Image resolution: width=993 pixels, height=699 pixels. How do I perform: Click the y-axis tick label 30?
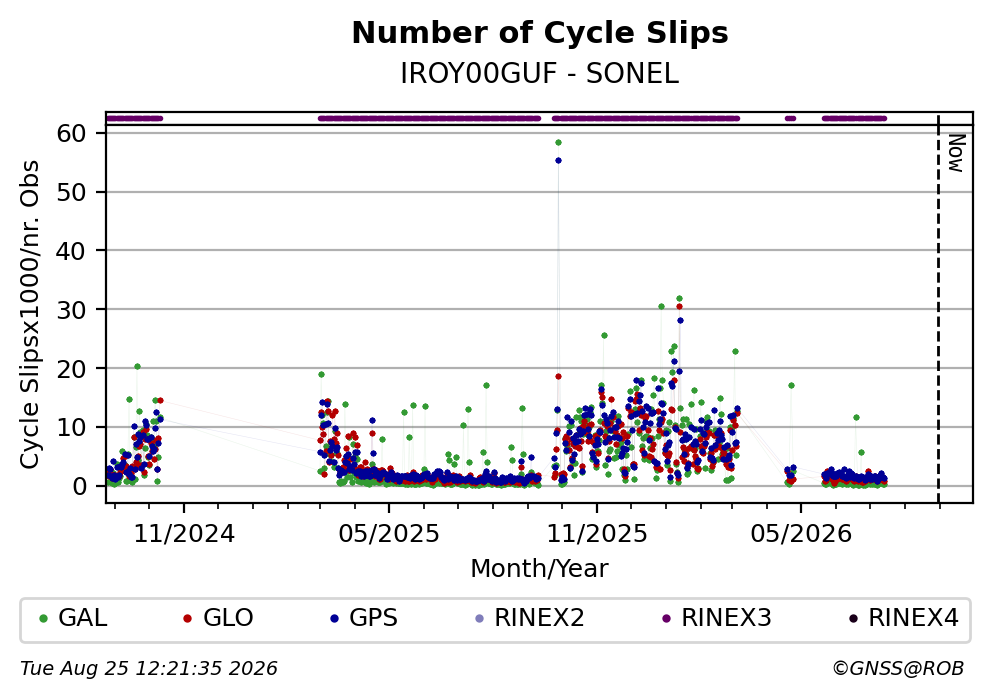[x=72, y=310]
